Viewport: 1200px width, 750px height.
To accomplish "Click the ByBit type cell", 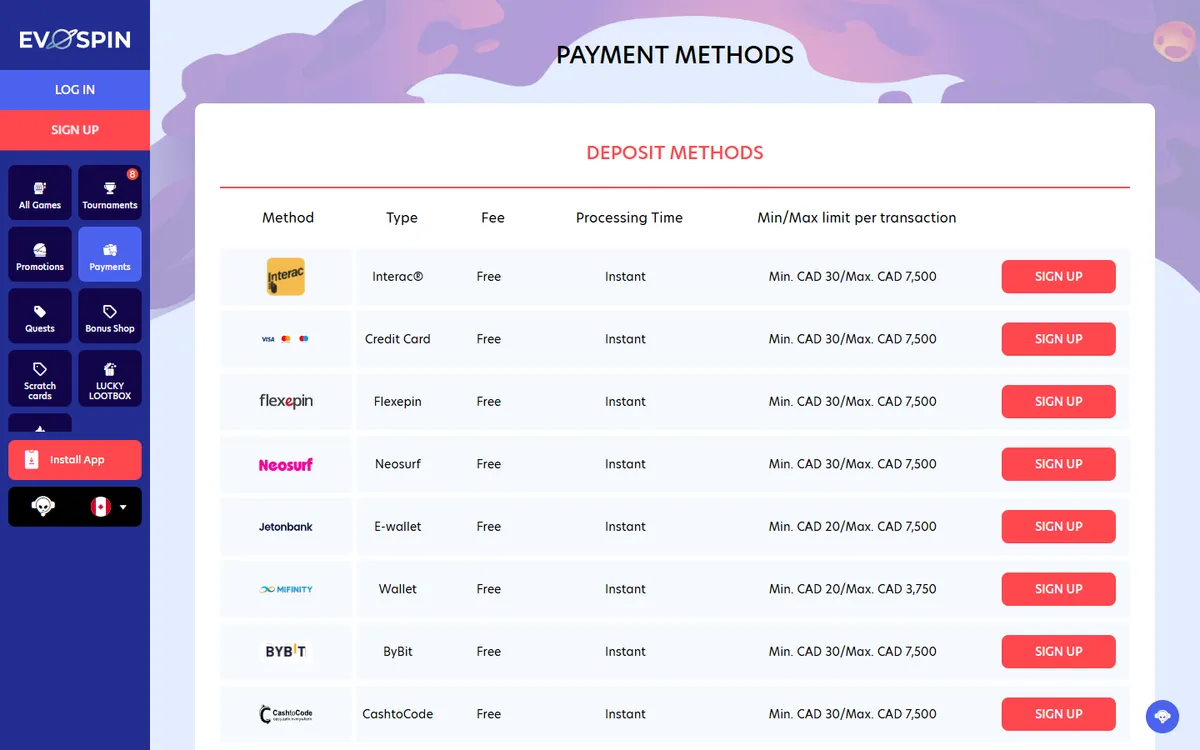I will point(398,651).
